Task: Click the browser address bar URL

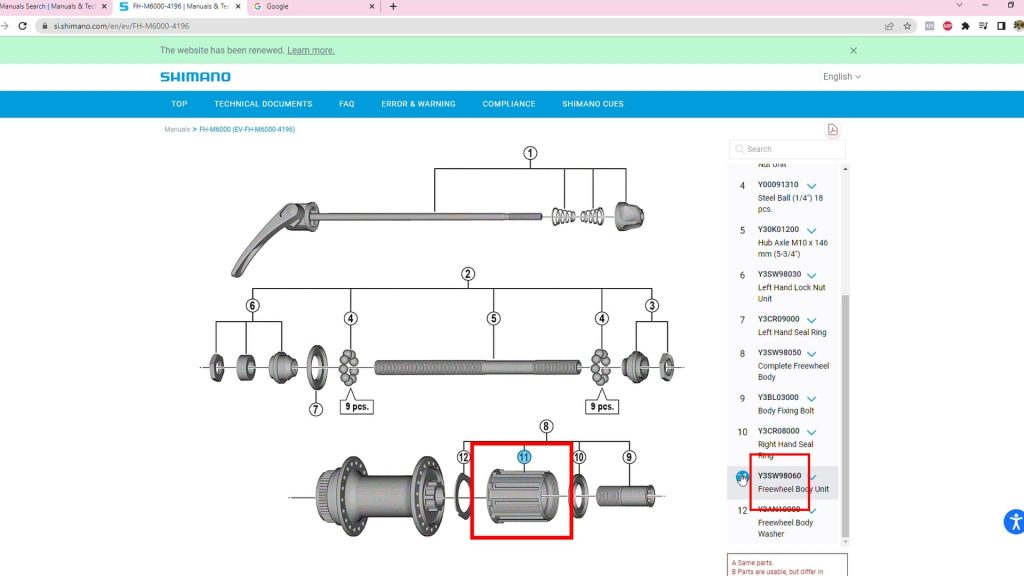Action: pos(121,26)
